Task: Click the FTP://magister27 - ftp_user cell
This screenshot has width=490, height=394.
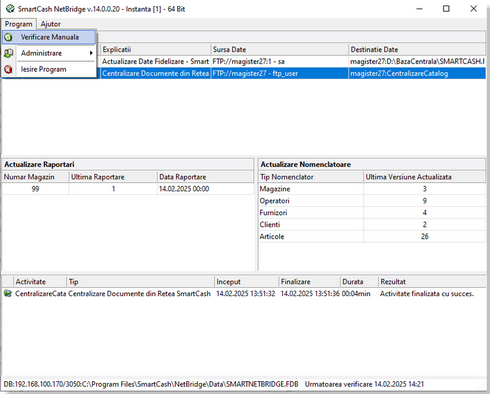Action: [x=279, y=73]
